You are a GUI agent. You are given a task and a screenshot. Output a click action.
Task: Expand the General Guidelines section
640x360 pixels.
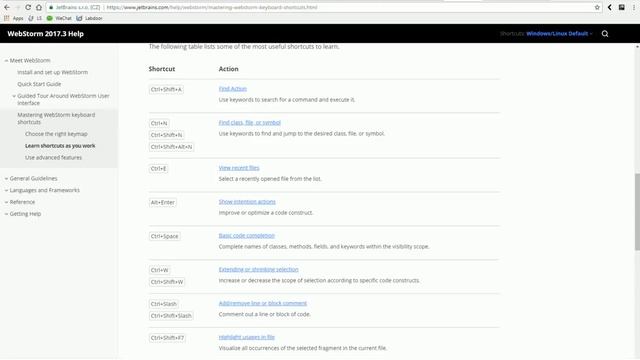[6, 178]
